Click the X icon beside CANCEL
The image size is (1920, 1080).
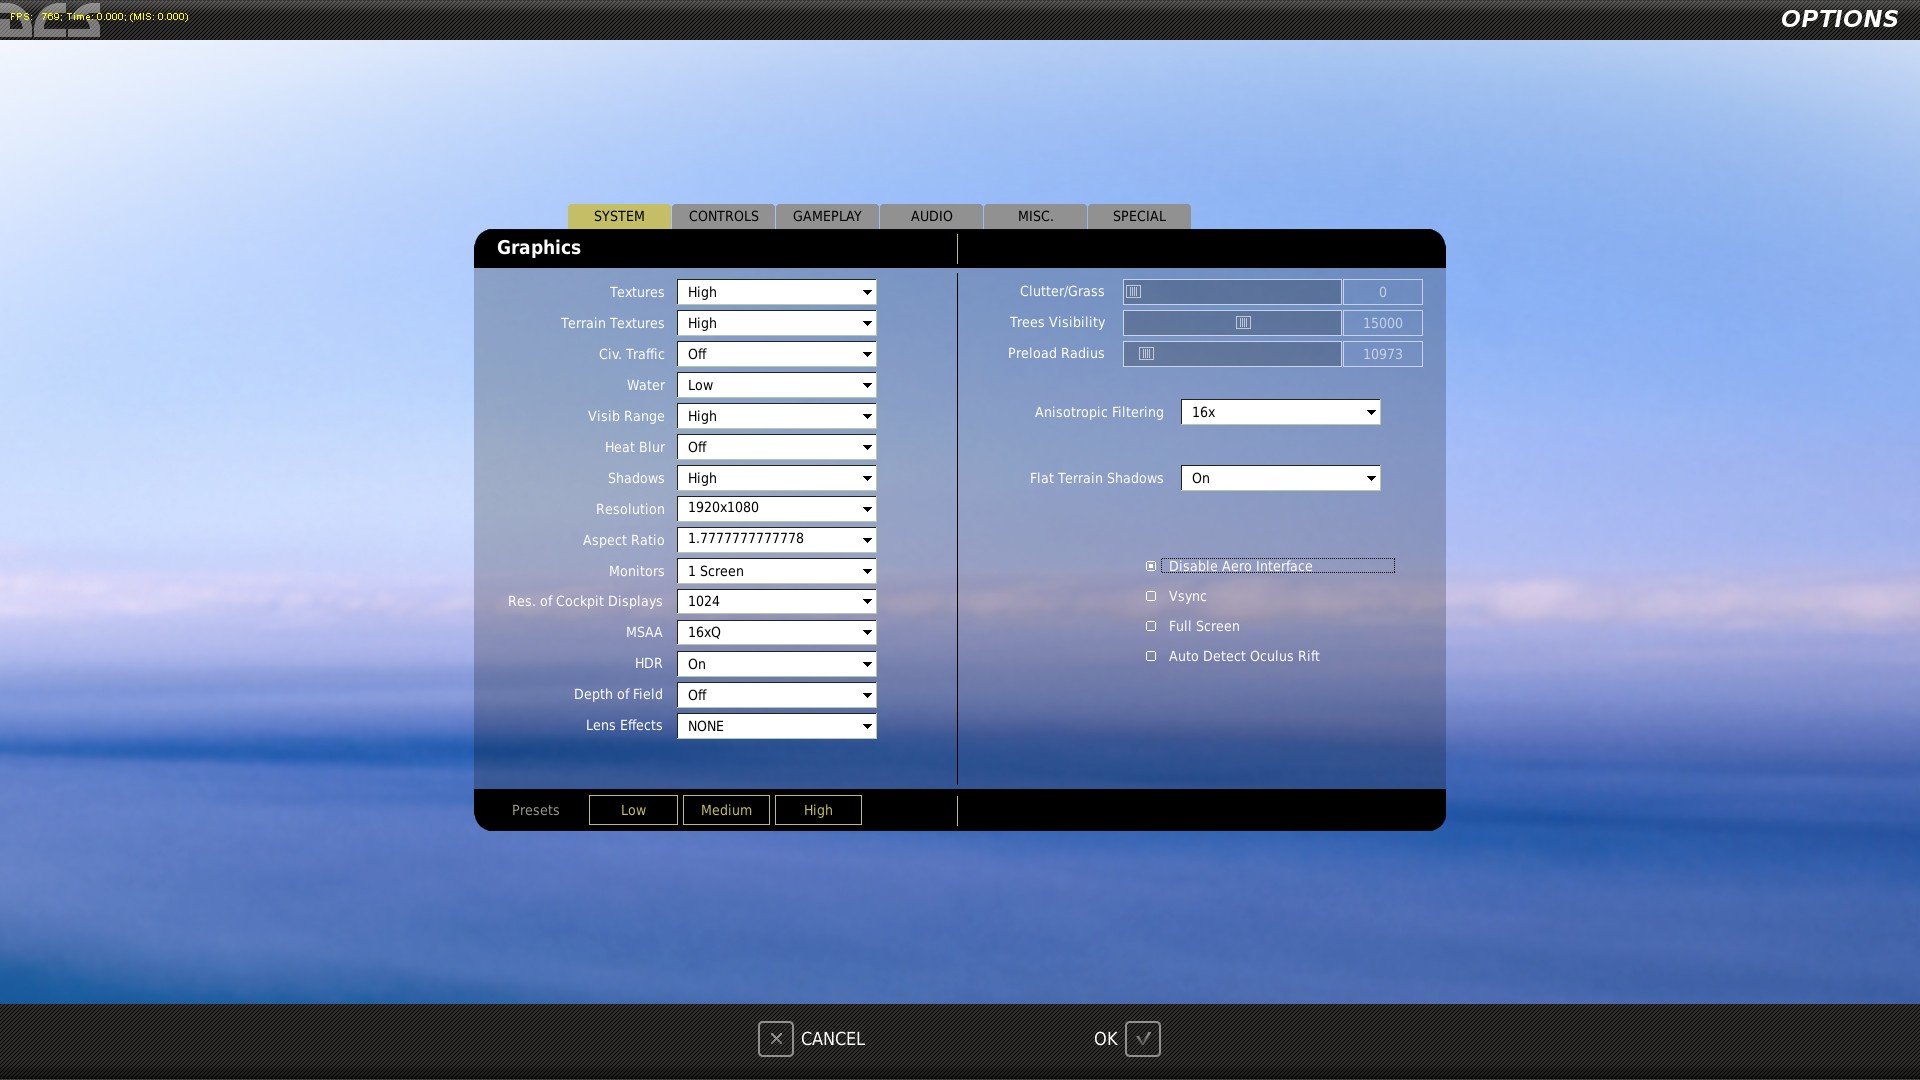tap(775, 1039)
